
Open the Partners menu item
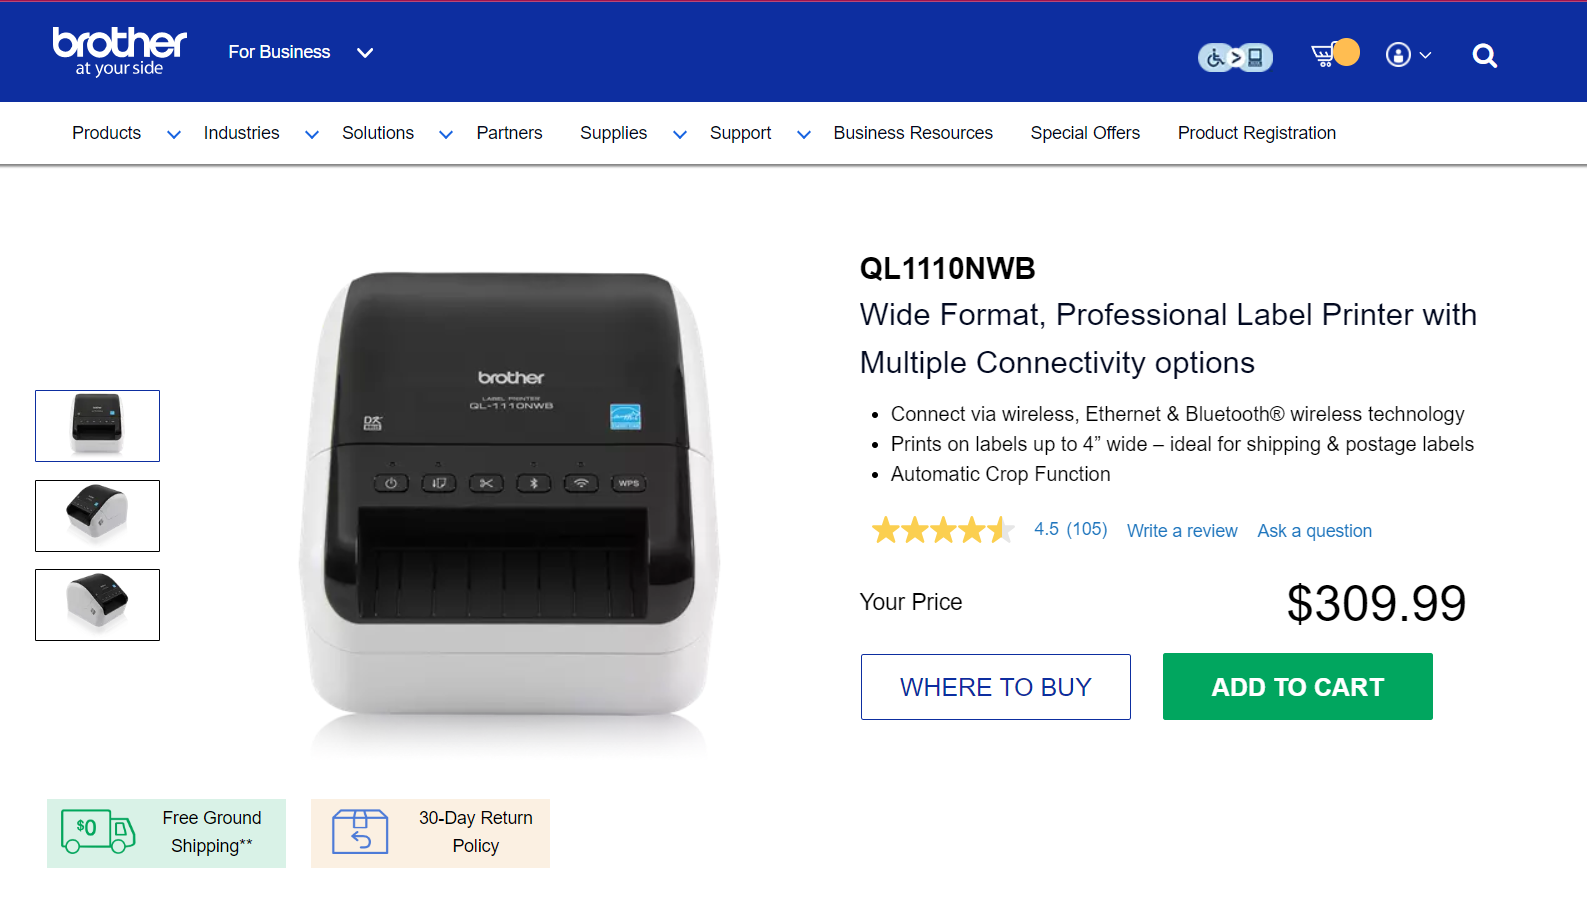click(509, 133)
